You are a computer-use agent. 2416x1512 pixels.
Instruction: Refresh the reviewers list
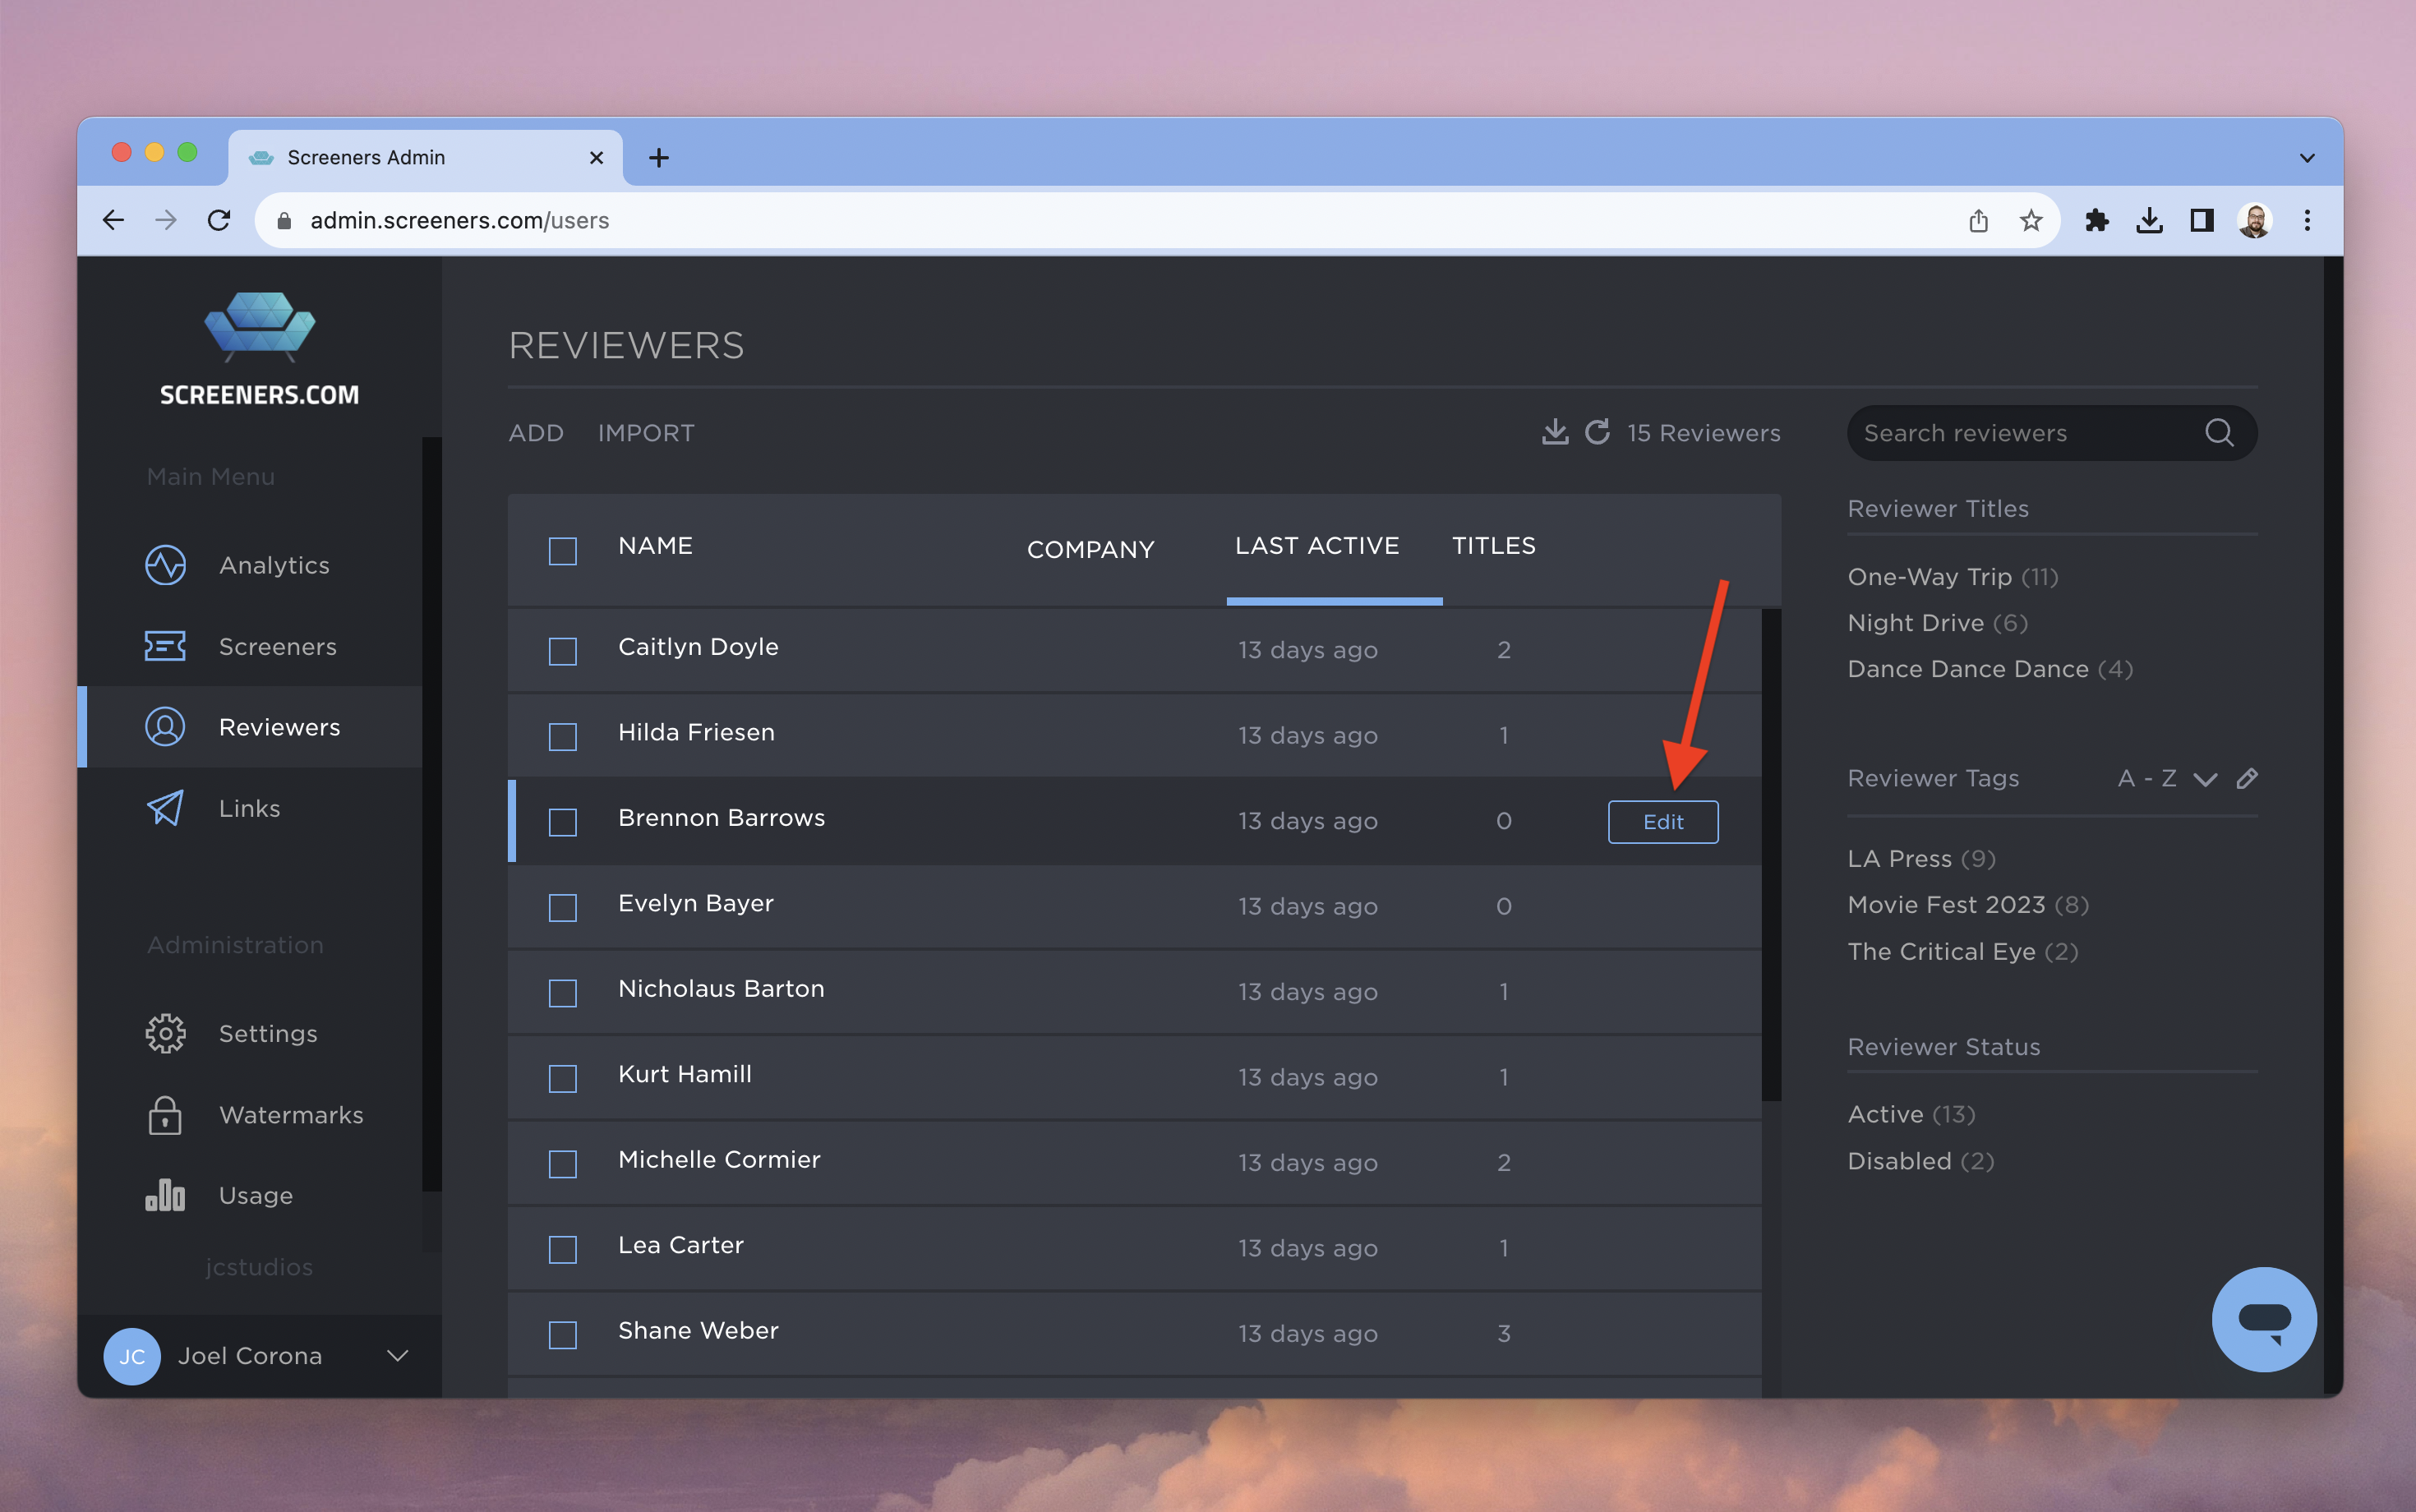point(1598,432)
